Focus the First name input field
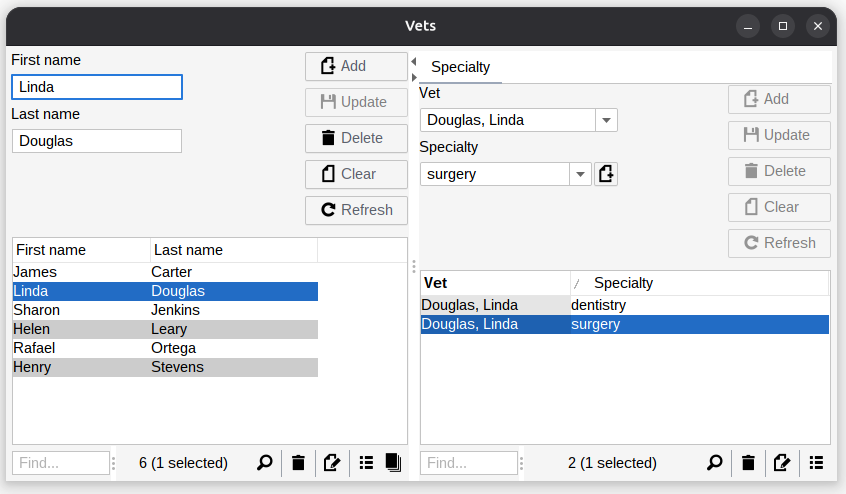This screenshot has height=494, width=846. point(97,87)
